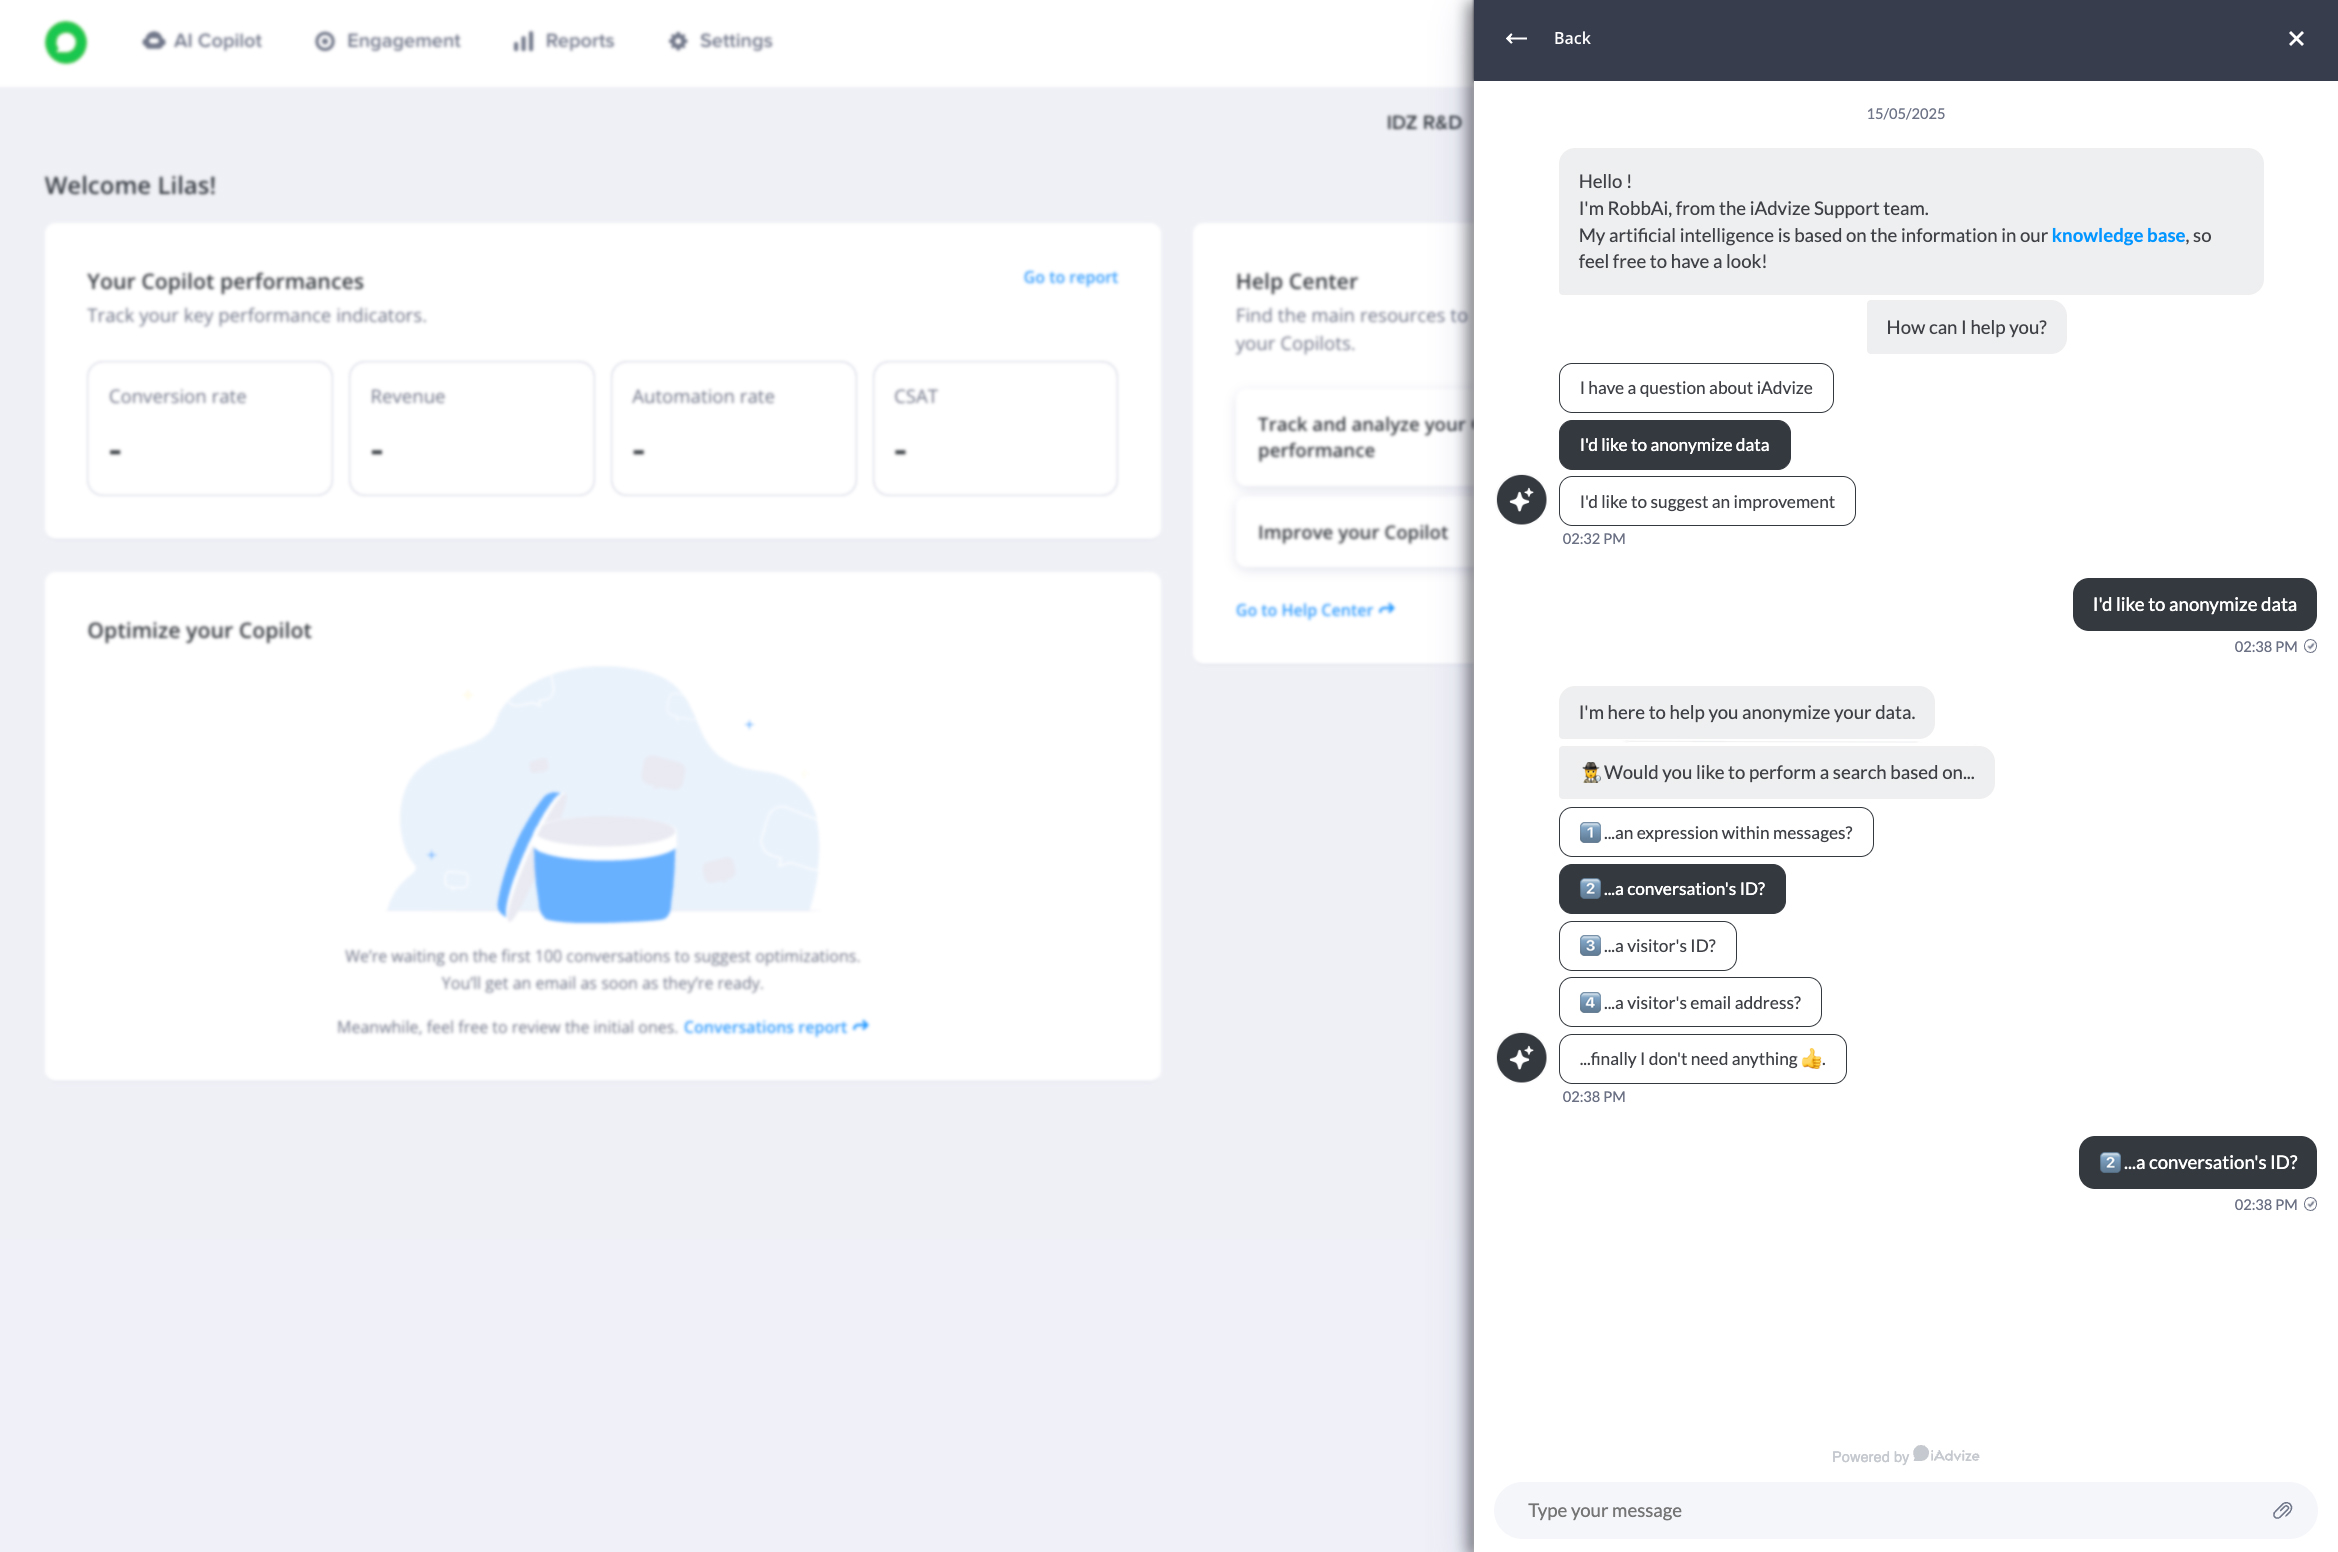The image size is (2338, 1552).
Task: Click the paperclip attachment icon
Action: click(x=2282, y=1510)
